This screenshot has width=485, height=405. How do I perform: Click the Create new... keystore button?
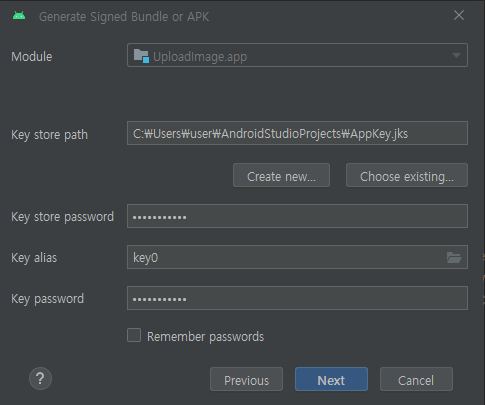[x=281, y=175]
